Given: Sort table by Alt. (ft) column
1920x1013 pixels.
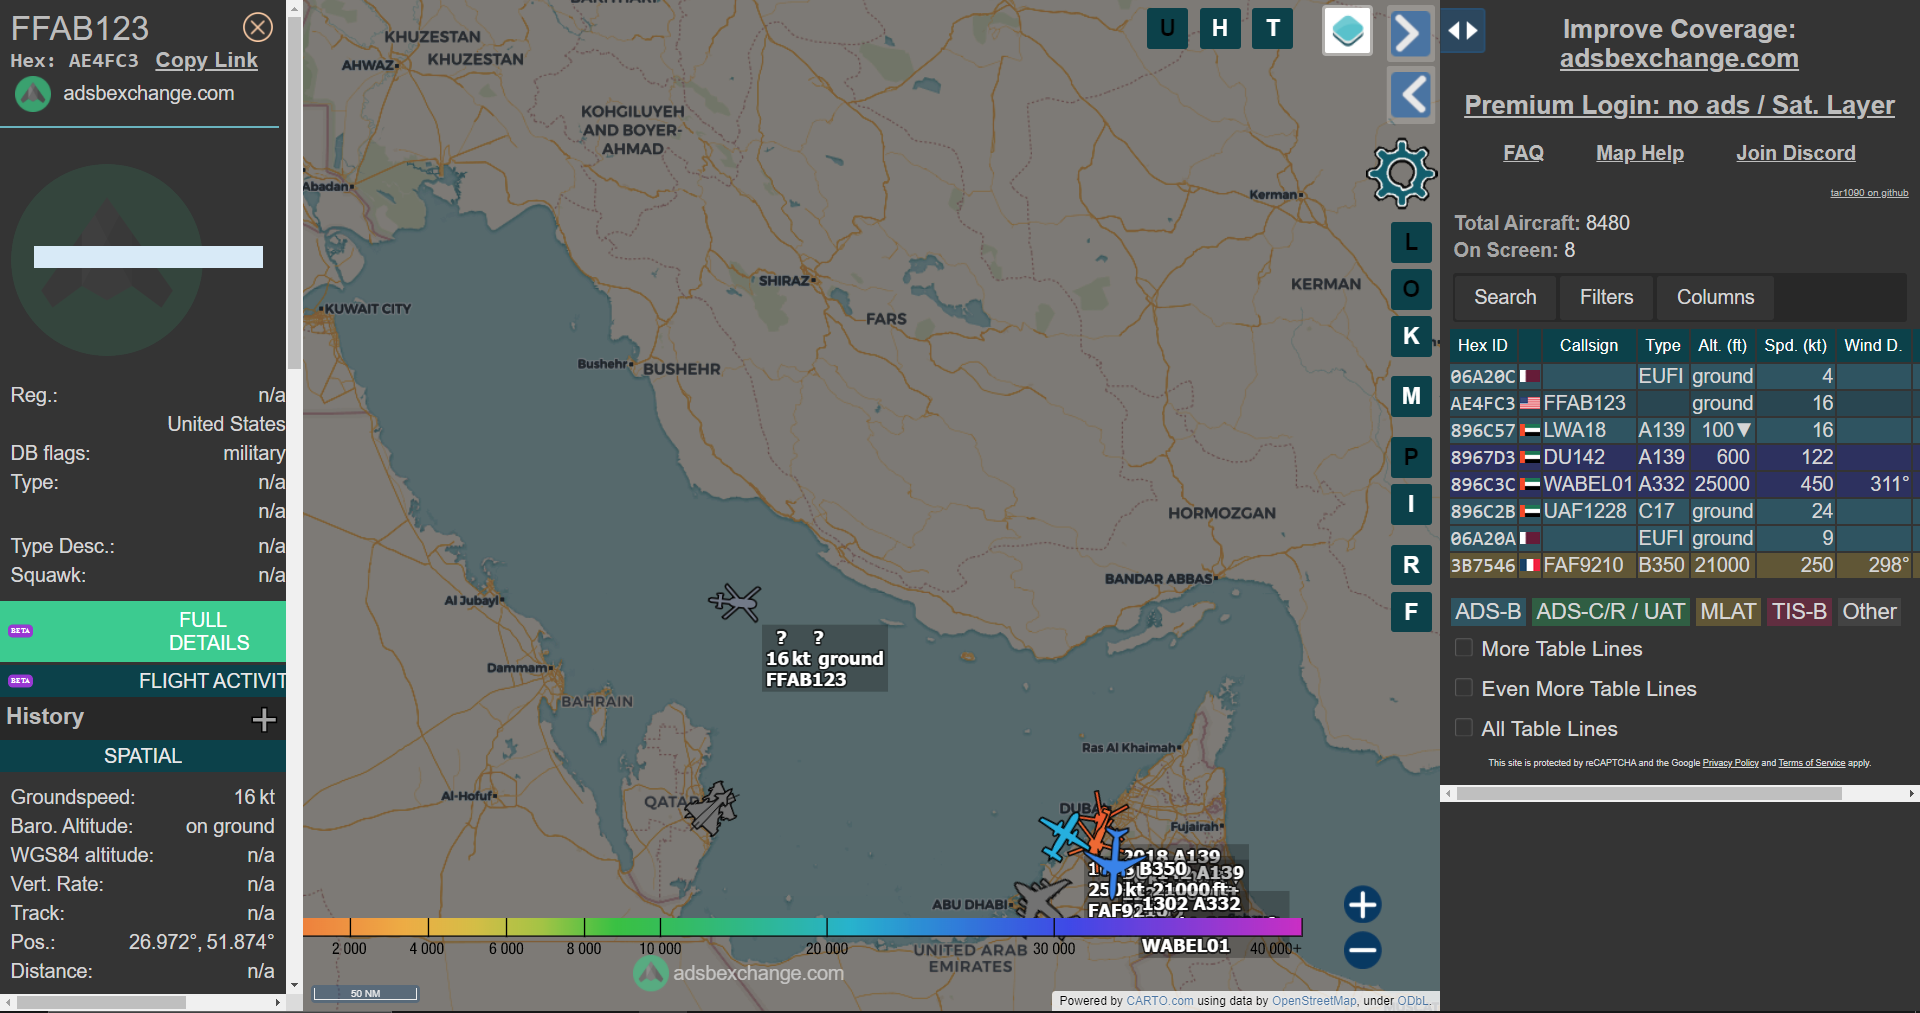Looking at the screenshot, I should [x=1722, y=345].
